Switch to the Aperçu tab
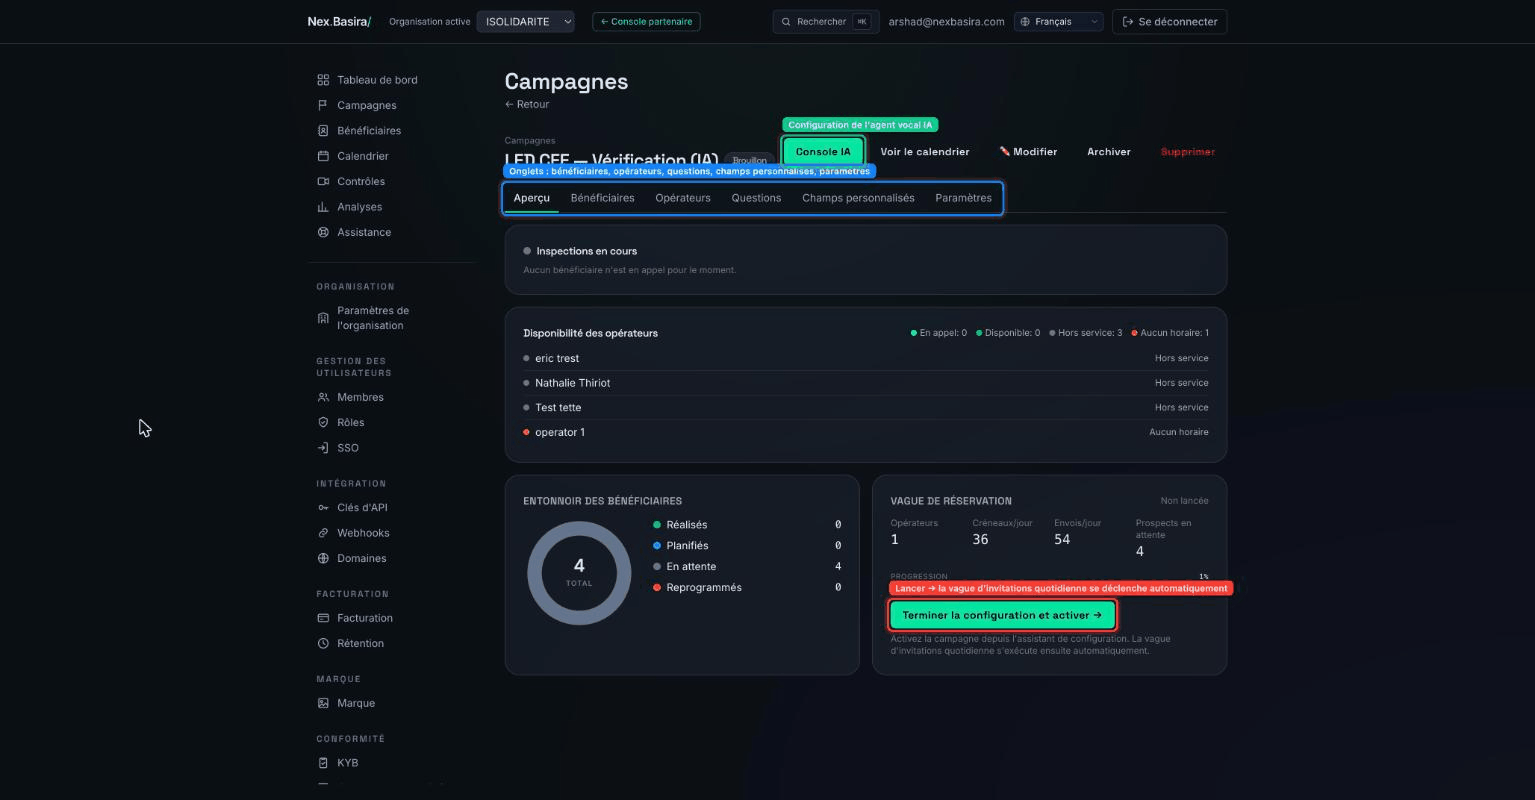This screenshot has width=1535, height=800. pos(532,198)
